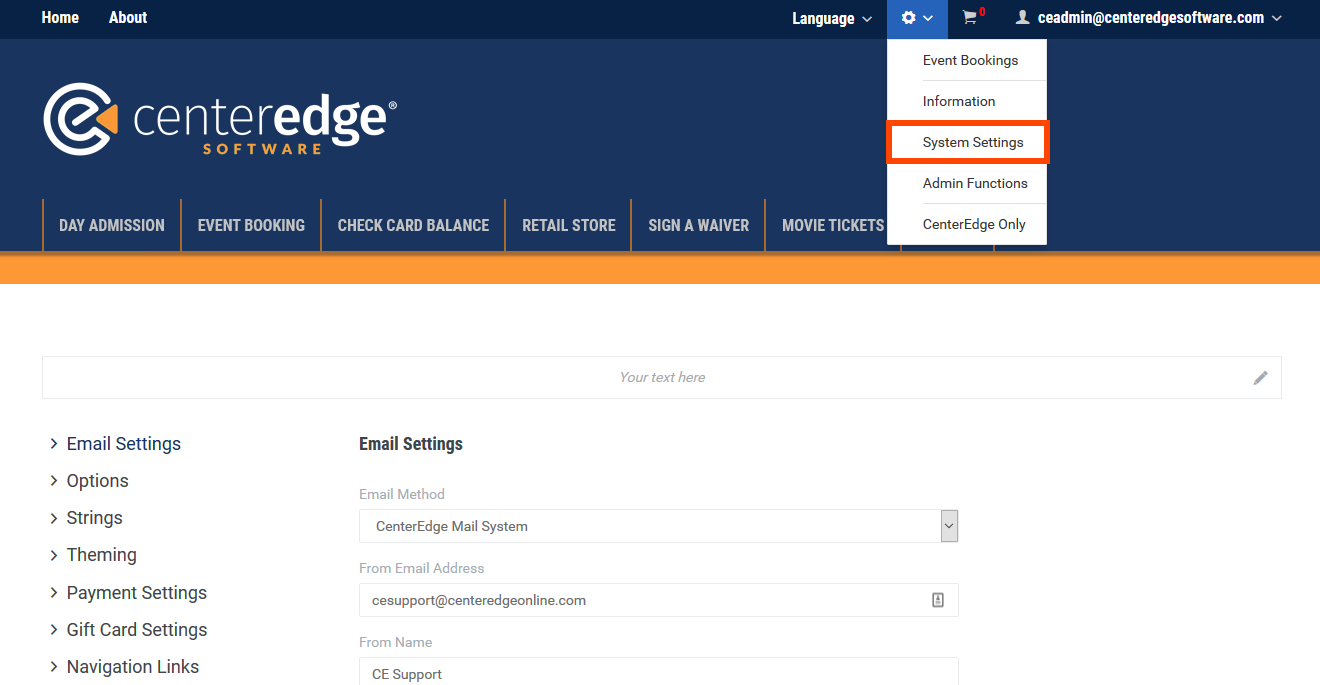Click the user profile icon
The height and width of the screenshot is (685, 1320).
coord(1022,18)
